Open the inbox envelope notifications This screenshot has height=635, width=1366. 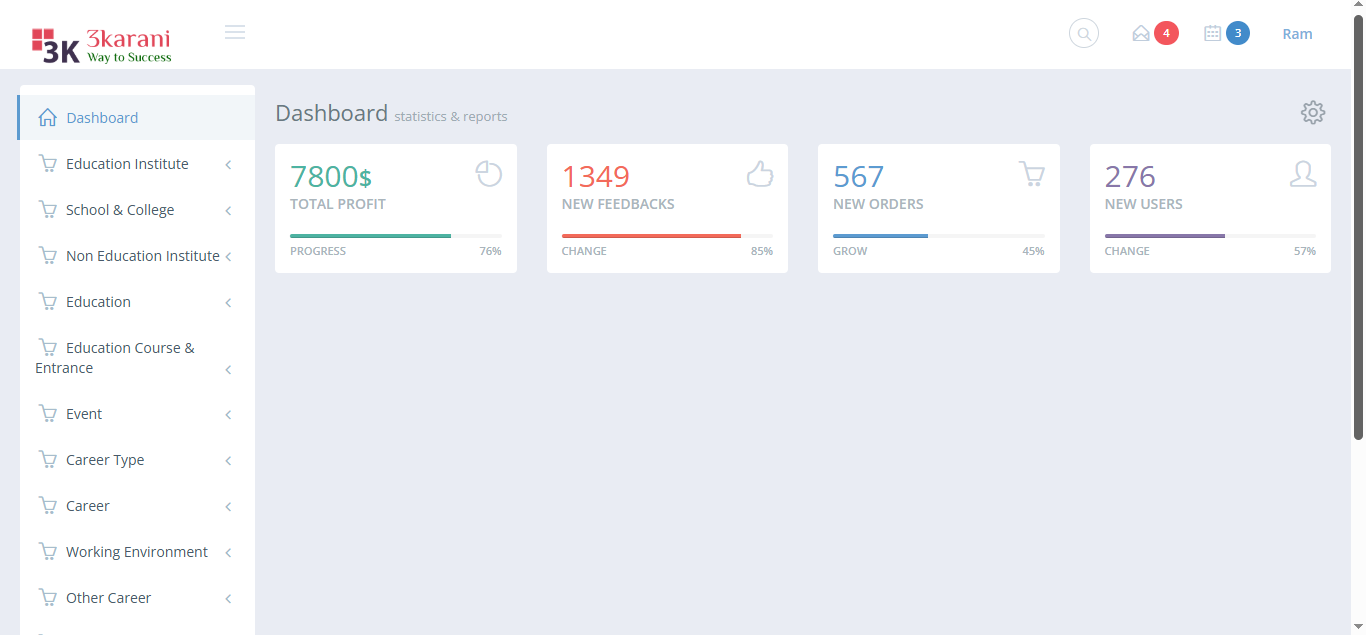1141,34
